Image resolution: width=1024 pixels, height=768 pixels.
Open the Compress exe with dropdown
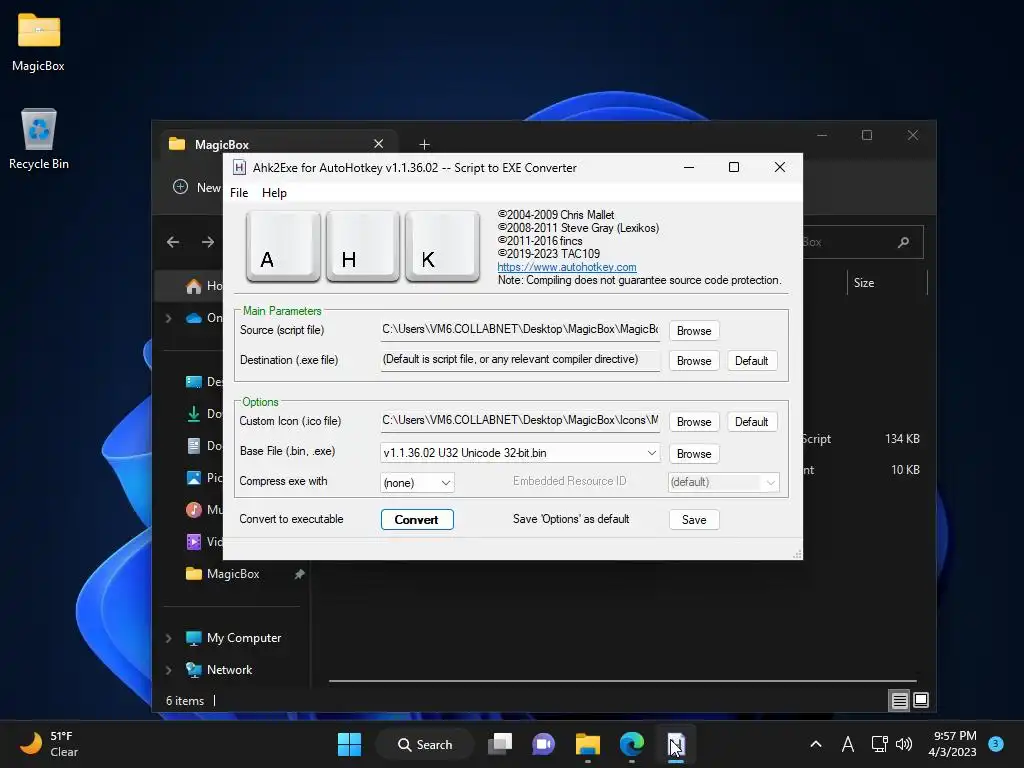445,483
